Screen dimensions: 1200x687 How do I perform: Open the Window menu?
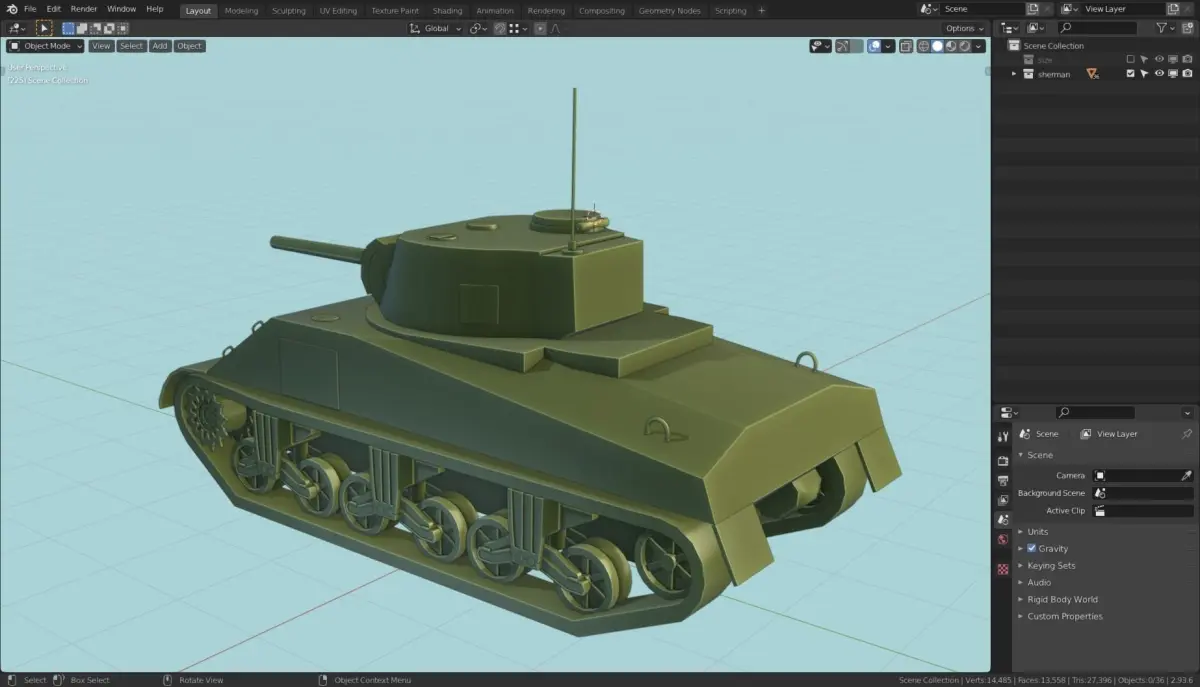[x=121, y=9]
